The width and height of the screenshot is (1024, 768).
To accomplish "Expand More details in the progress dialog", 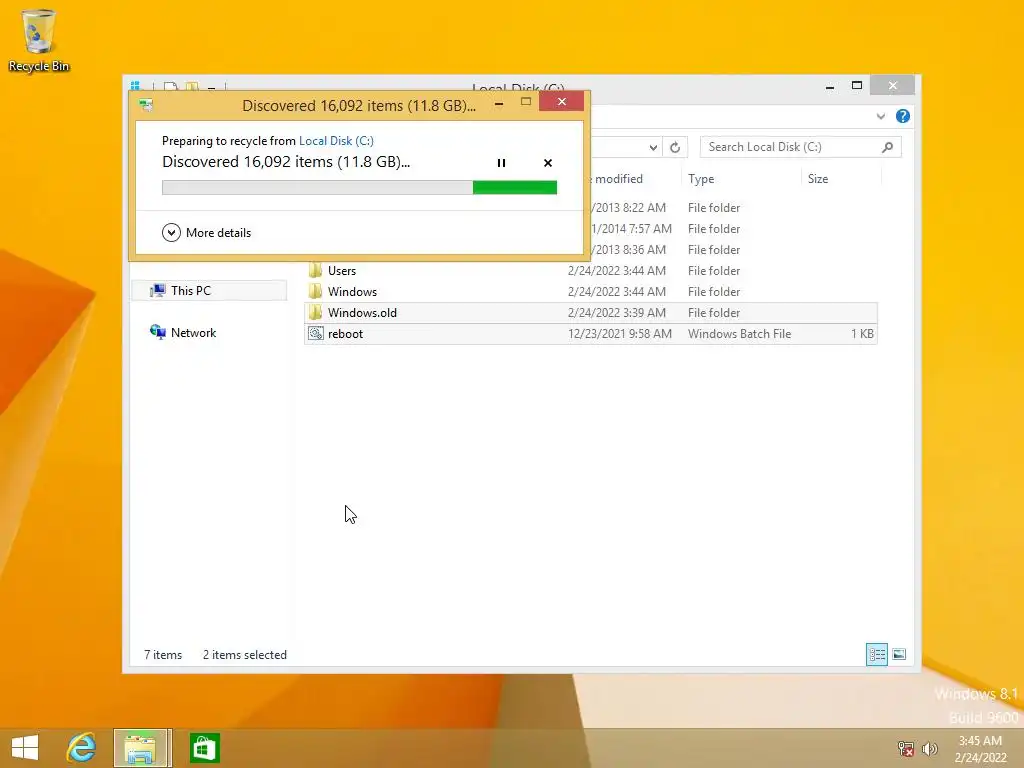I will tap(206, 232).
